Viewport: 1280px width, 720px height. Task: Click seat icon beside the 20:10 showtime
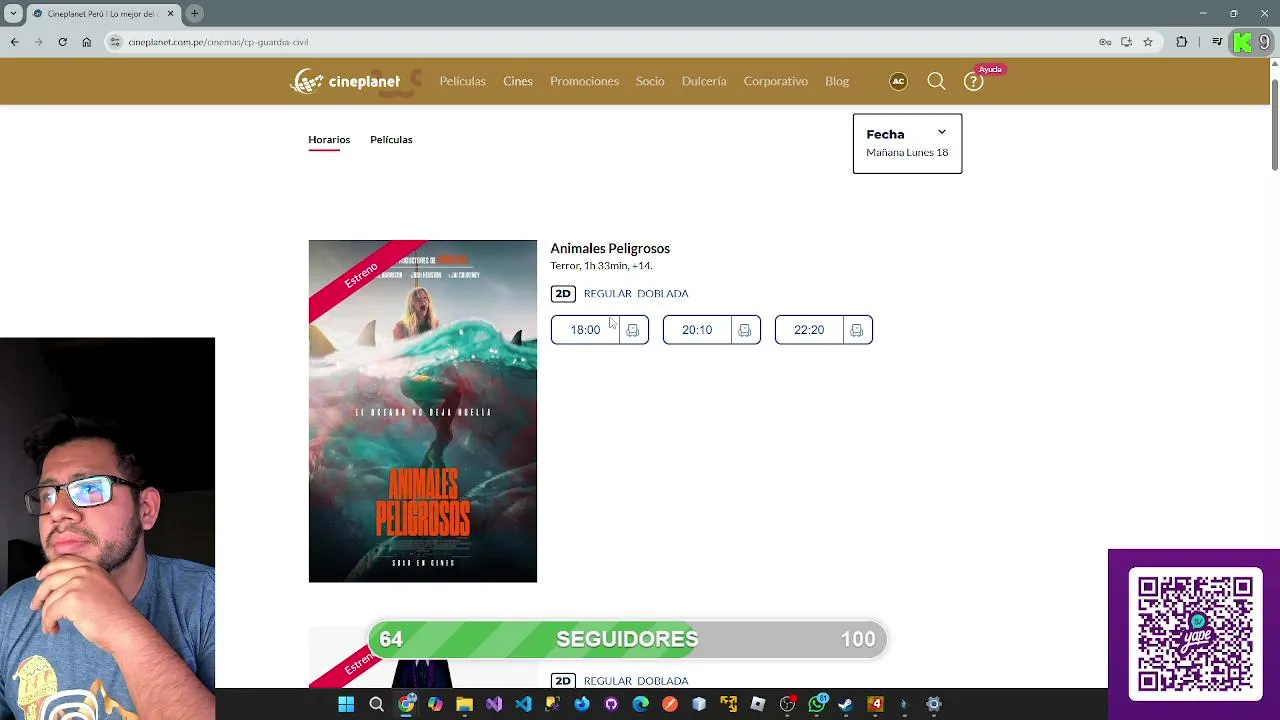pyautogui.click(x=745, y=330)
